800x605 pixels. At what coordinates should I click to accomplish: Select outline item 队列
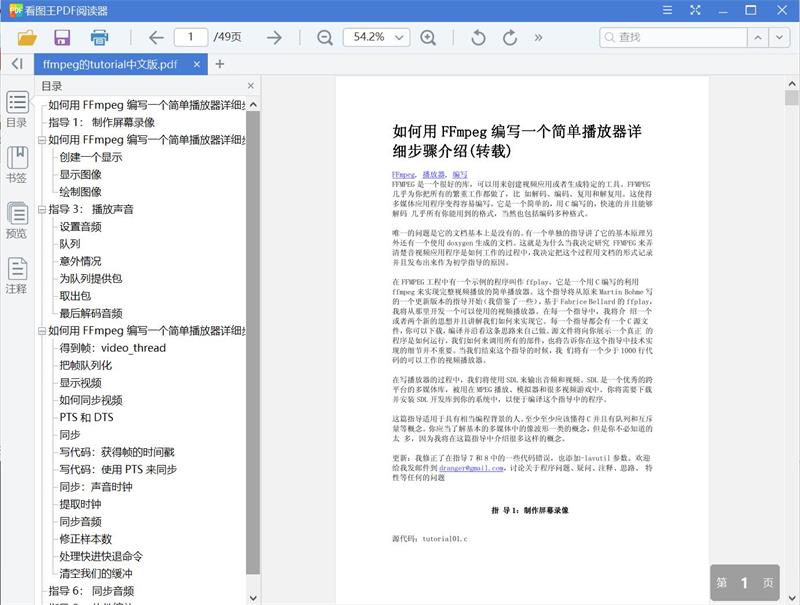point(70,244)
